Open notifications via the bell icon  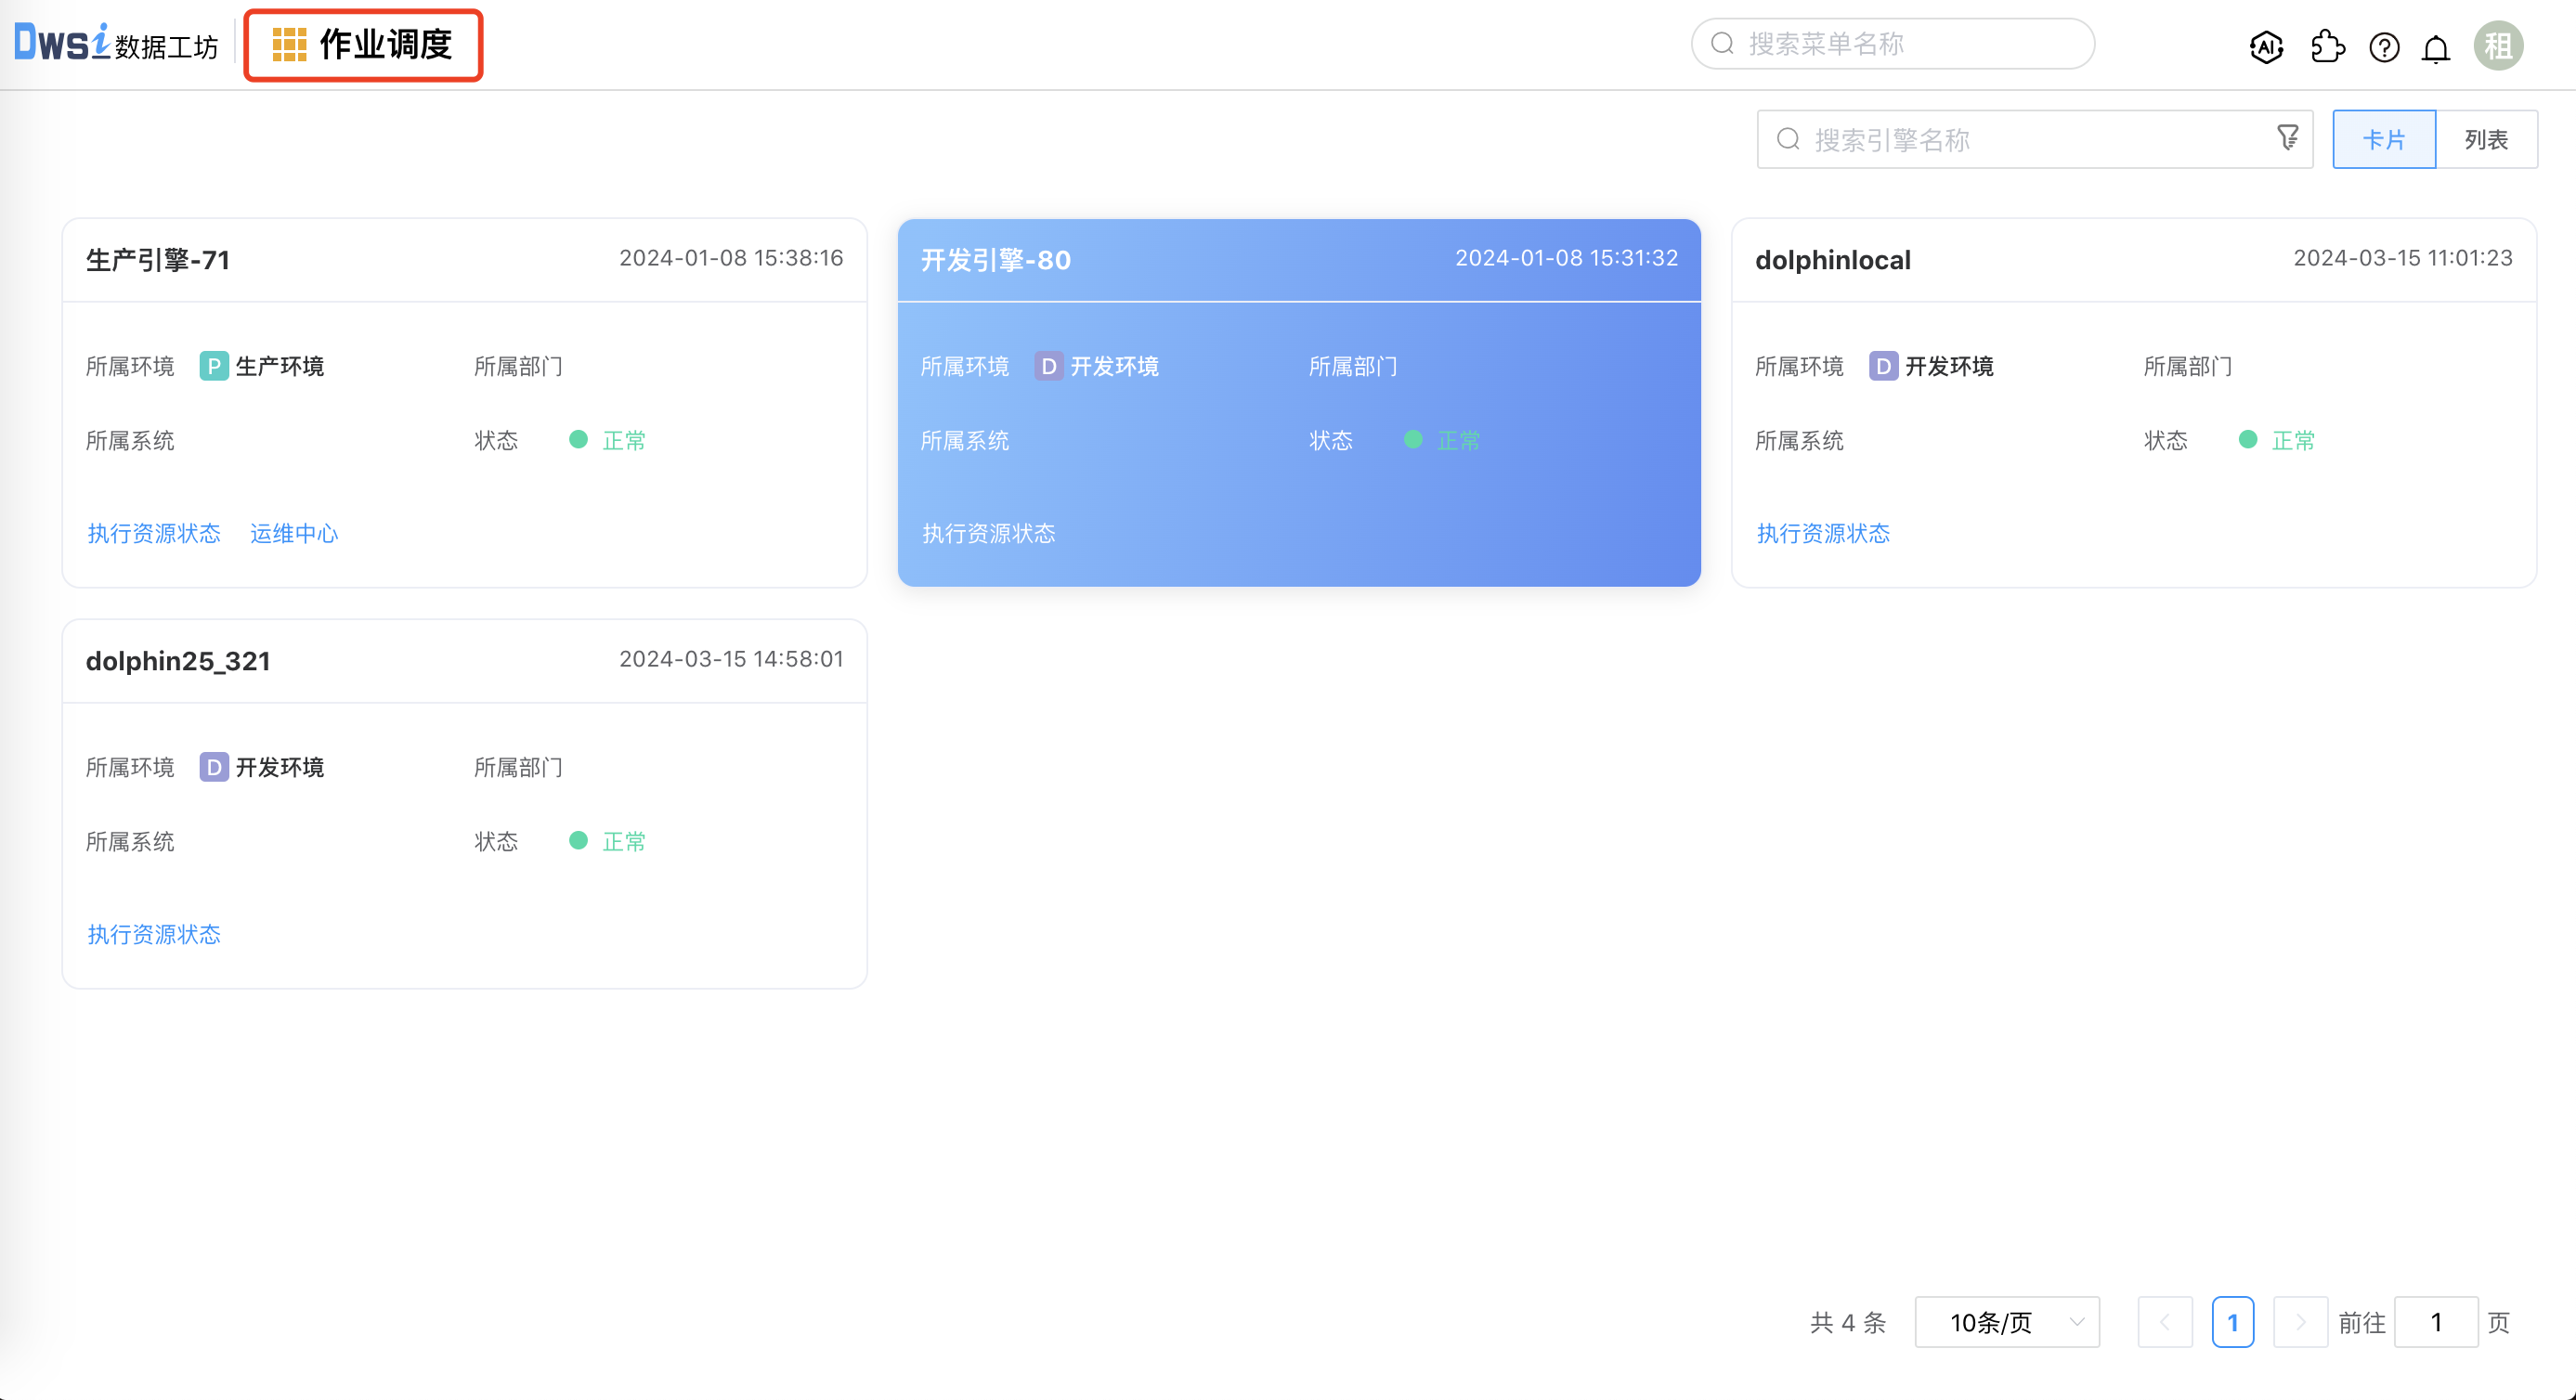[x=2436, y=47]
